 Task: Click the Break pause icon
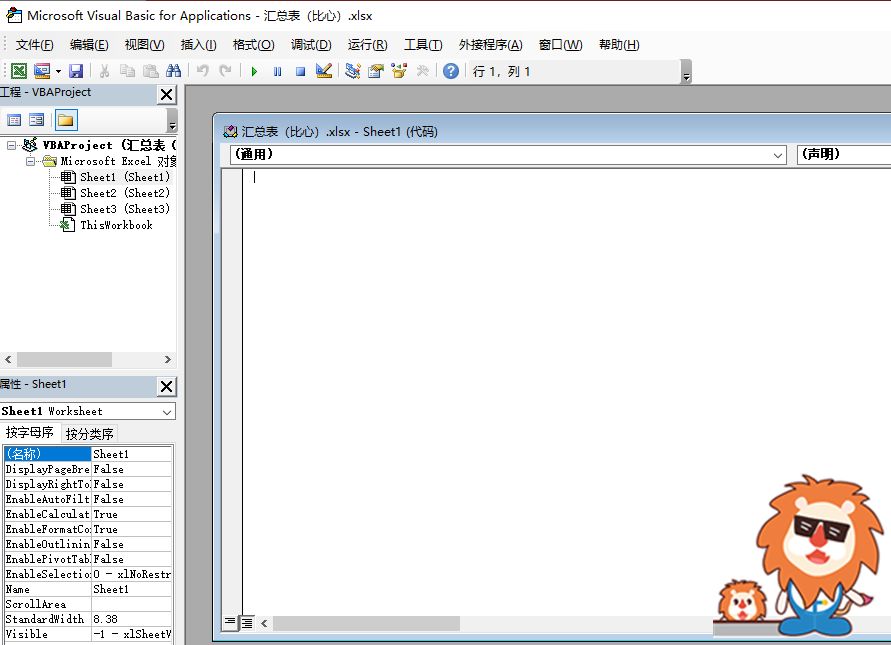(277, 71)
